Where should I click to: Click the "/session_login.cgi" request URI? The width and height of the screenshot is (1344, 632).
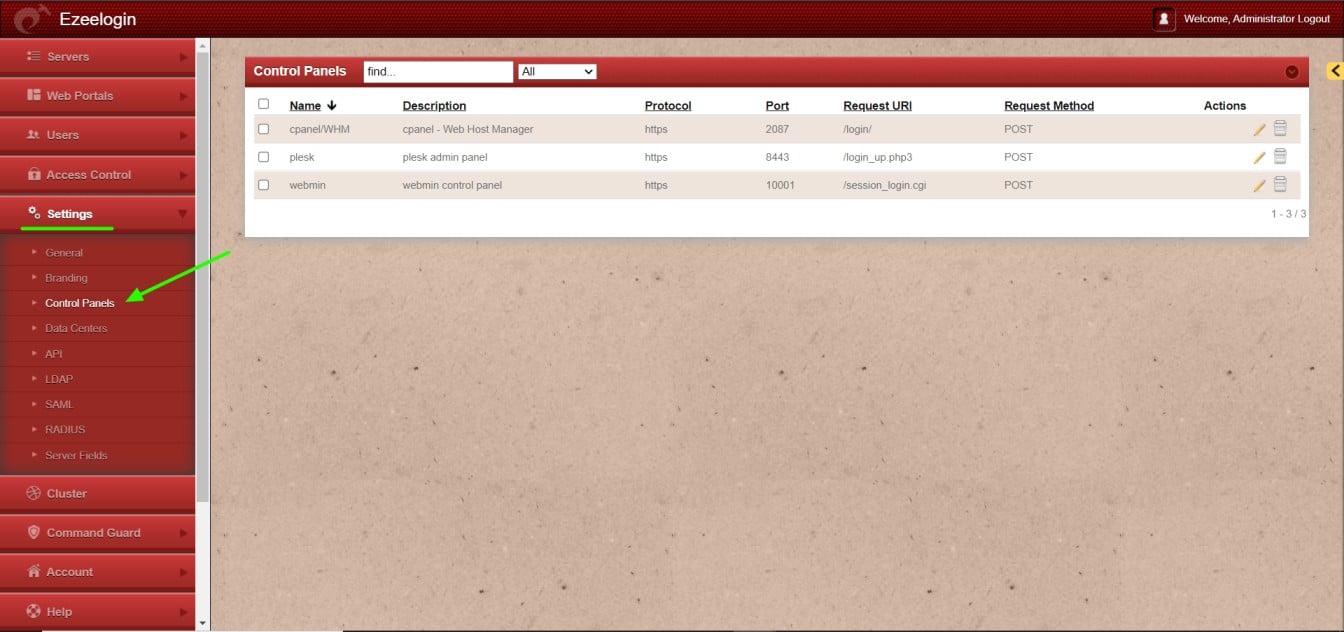tap(885, 185)
